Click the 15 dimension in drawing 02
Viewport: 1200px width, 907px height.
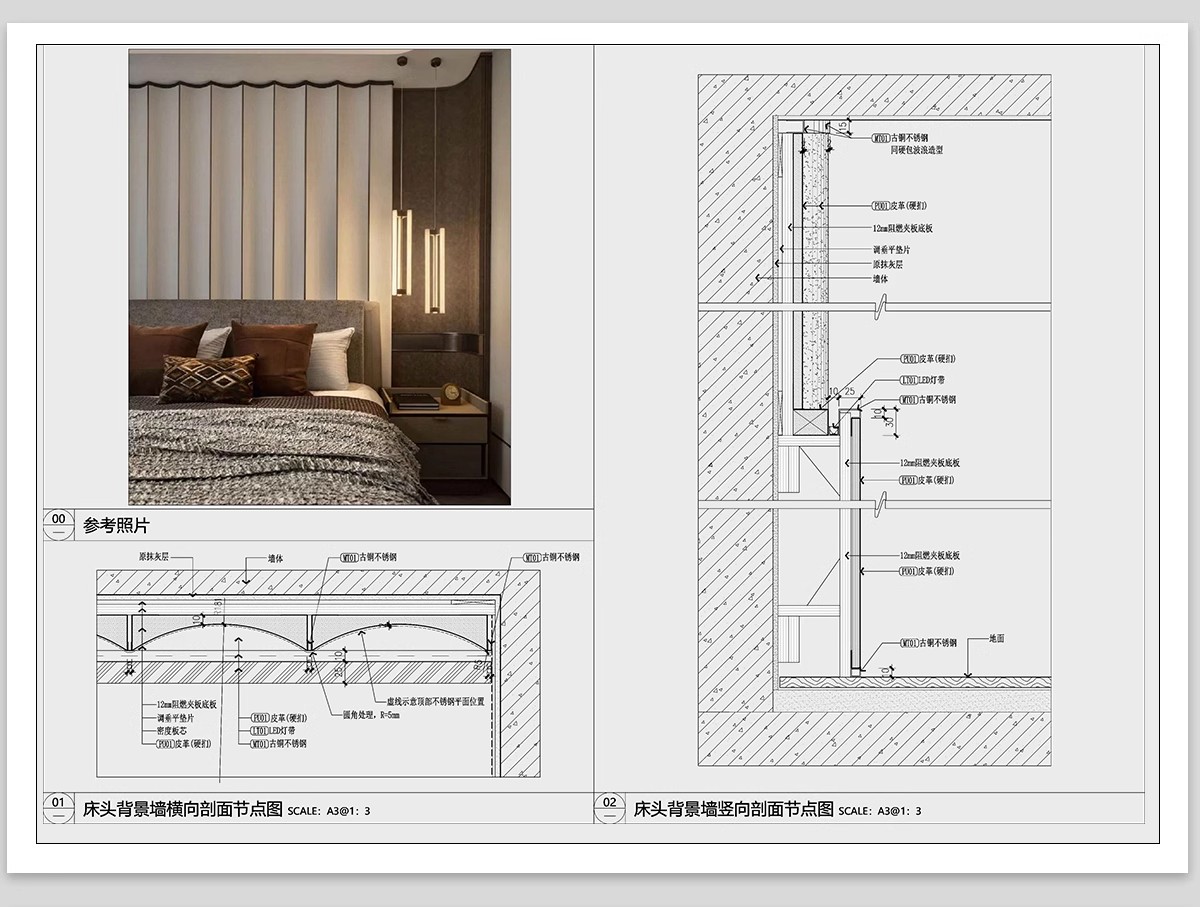(845, 125)
